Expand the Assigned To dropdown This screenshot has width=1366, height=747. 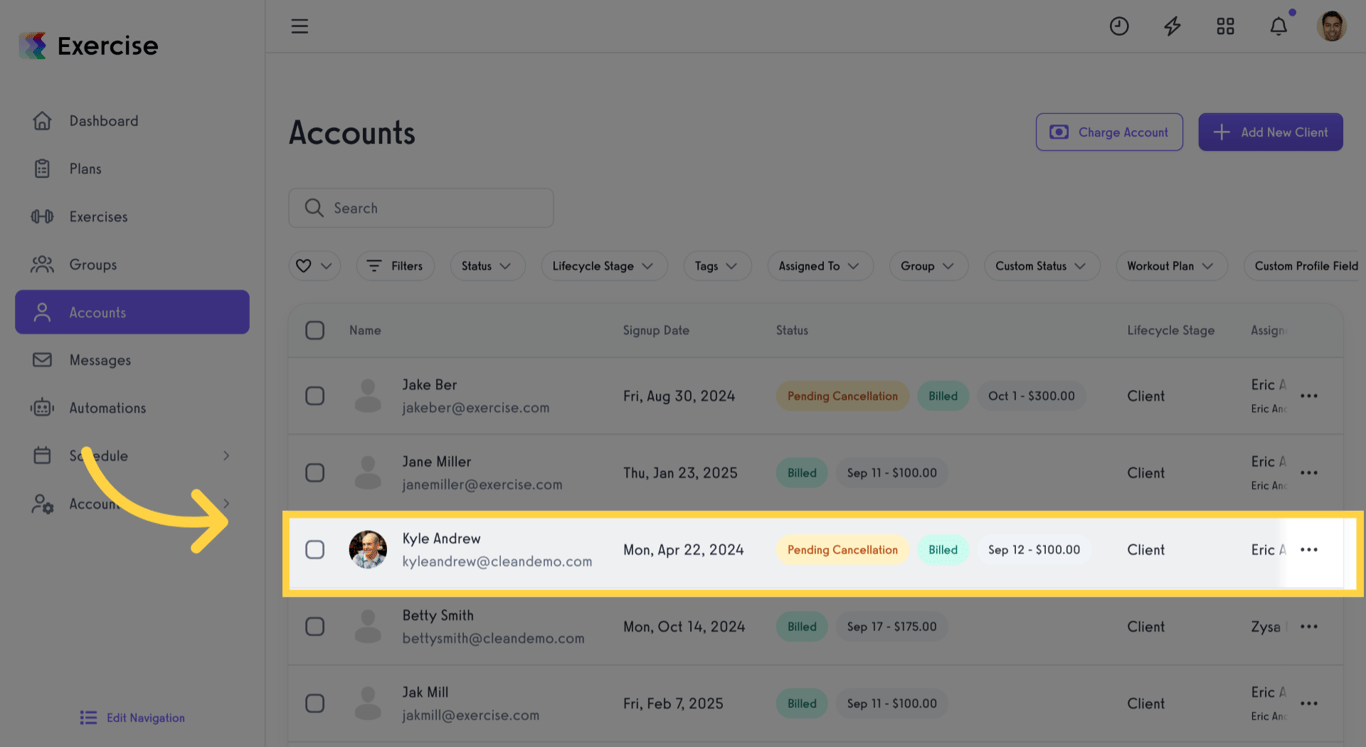pyautogui.click(x=820, y=265)
